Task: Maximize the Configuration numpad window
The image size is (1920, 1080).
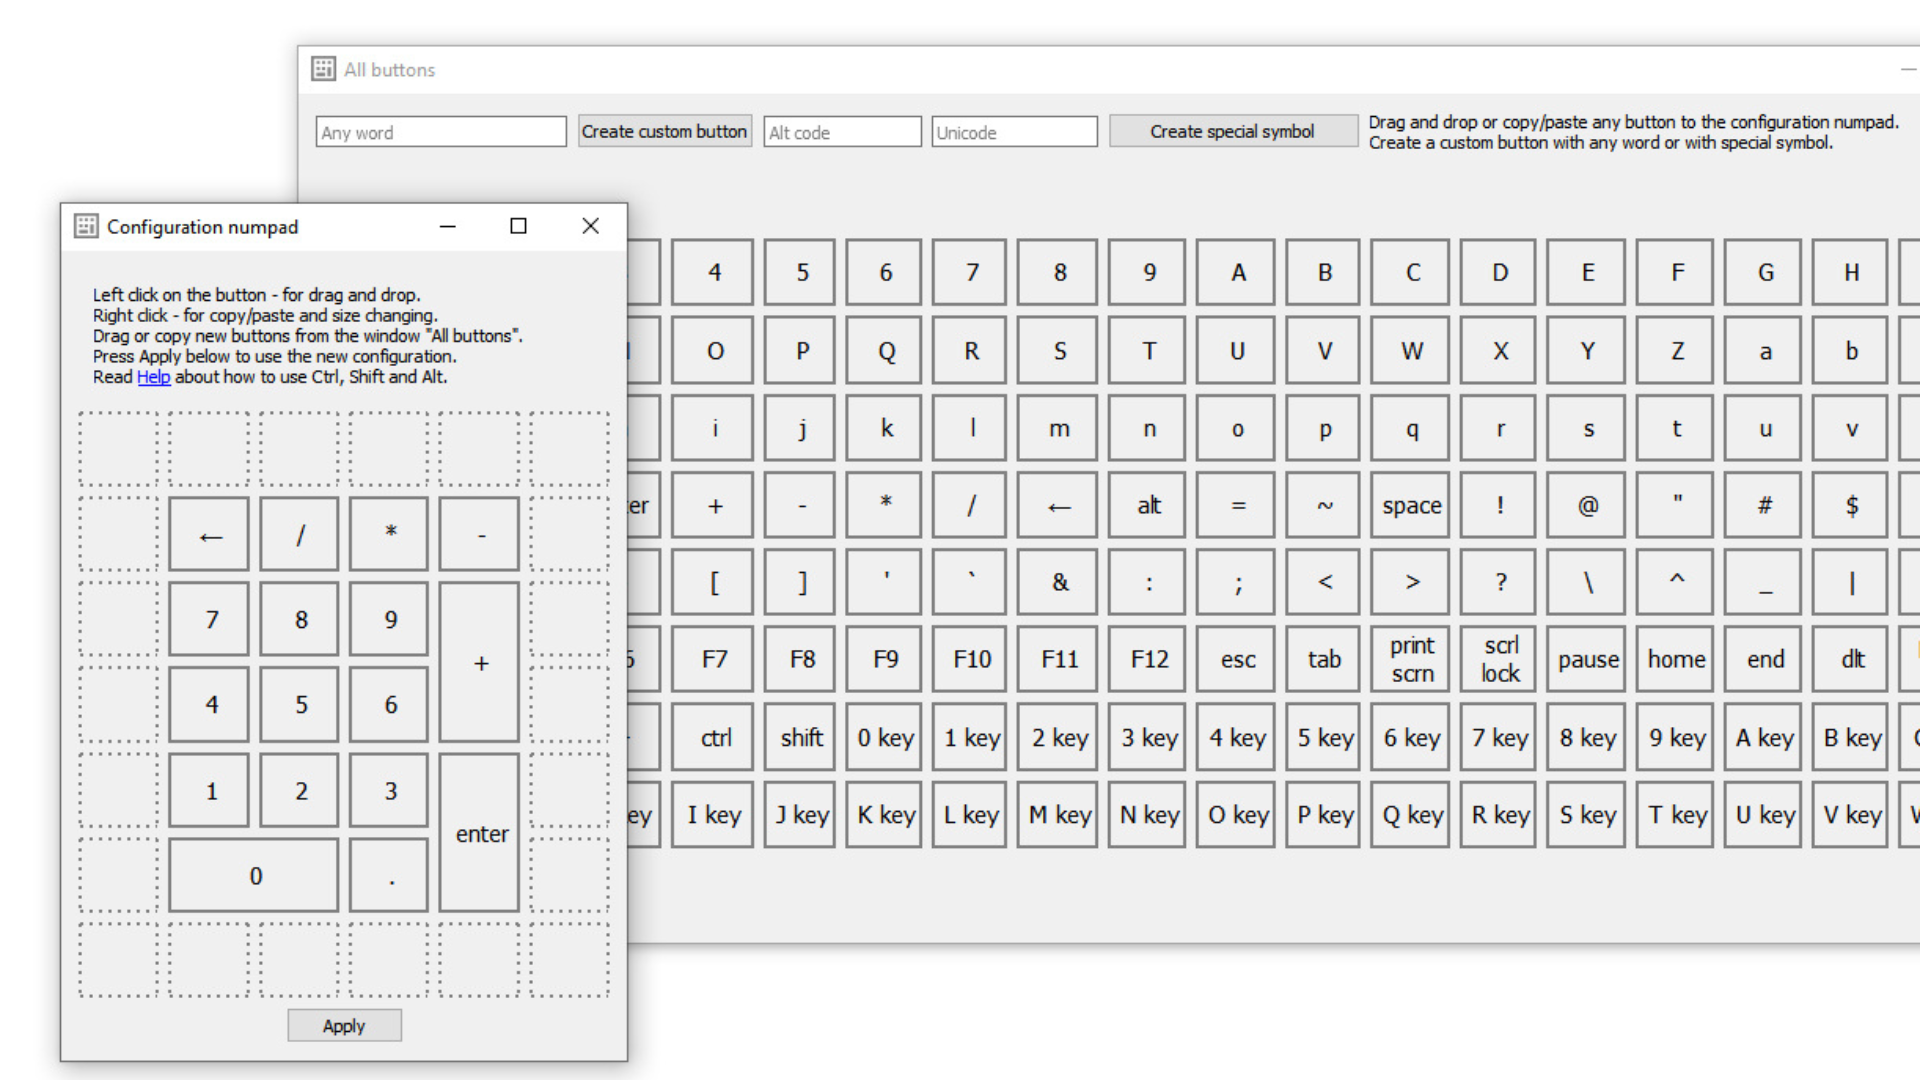Action: tap(518, 227)
